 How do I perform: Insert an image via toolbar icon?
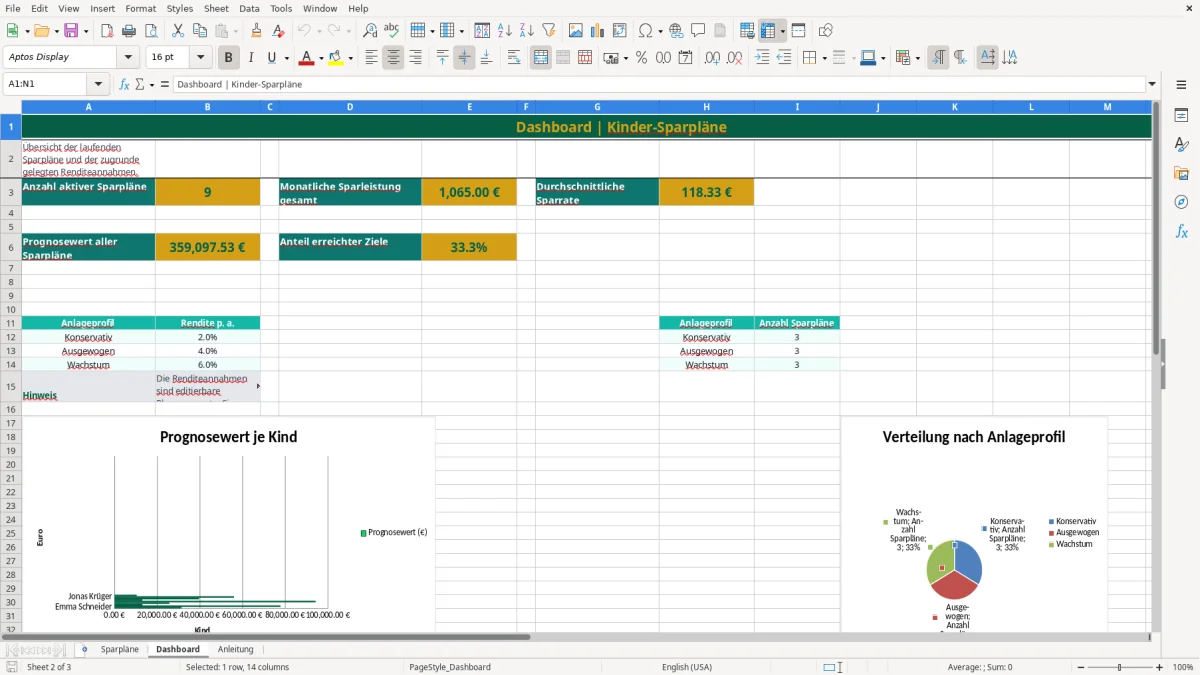point(576,31)
